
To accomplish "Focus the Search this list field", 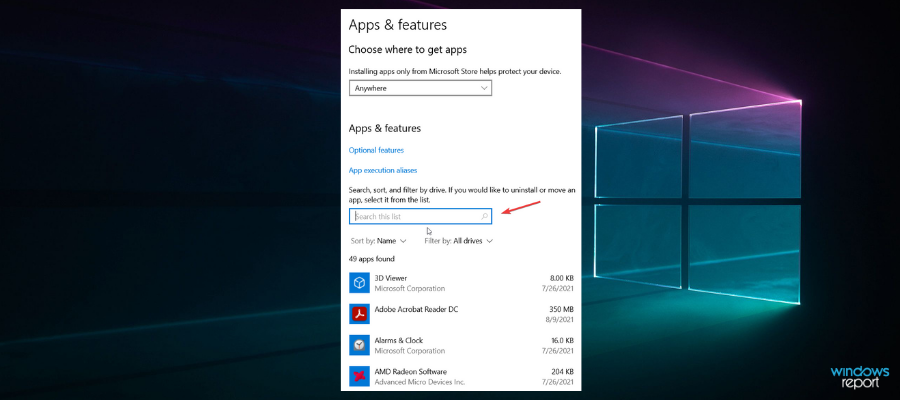I will (420, 216).
